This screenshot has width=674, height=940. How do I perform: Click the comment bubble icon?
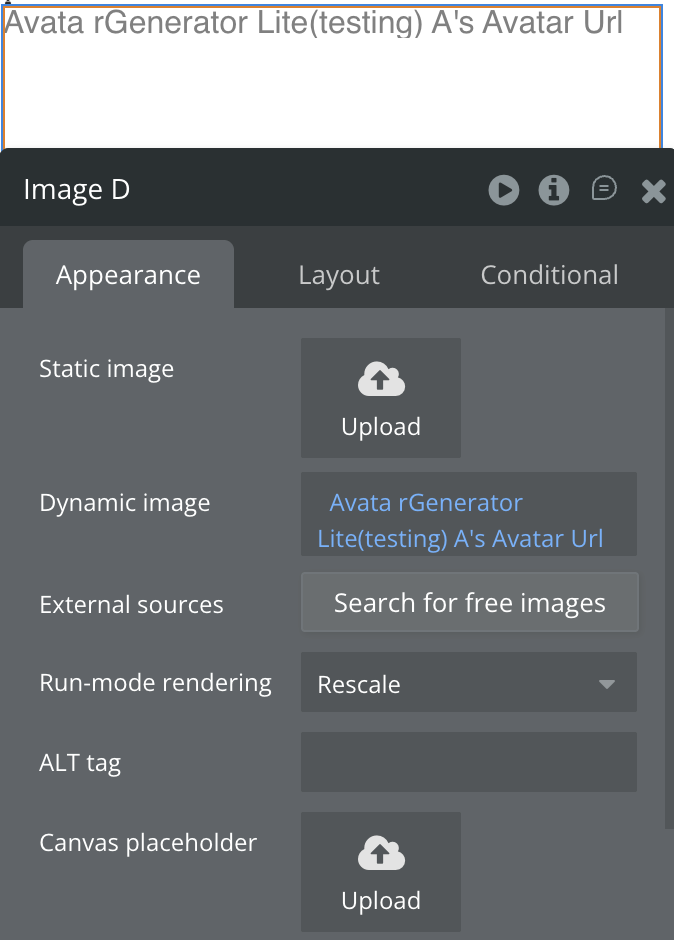[604, 188]
